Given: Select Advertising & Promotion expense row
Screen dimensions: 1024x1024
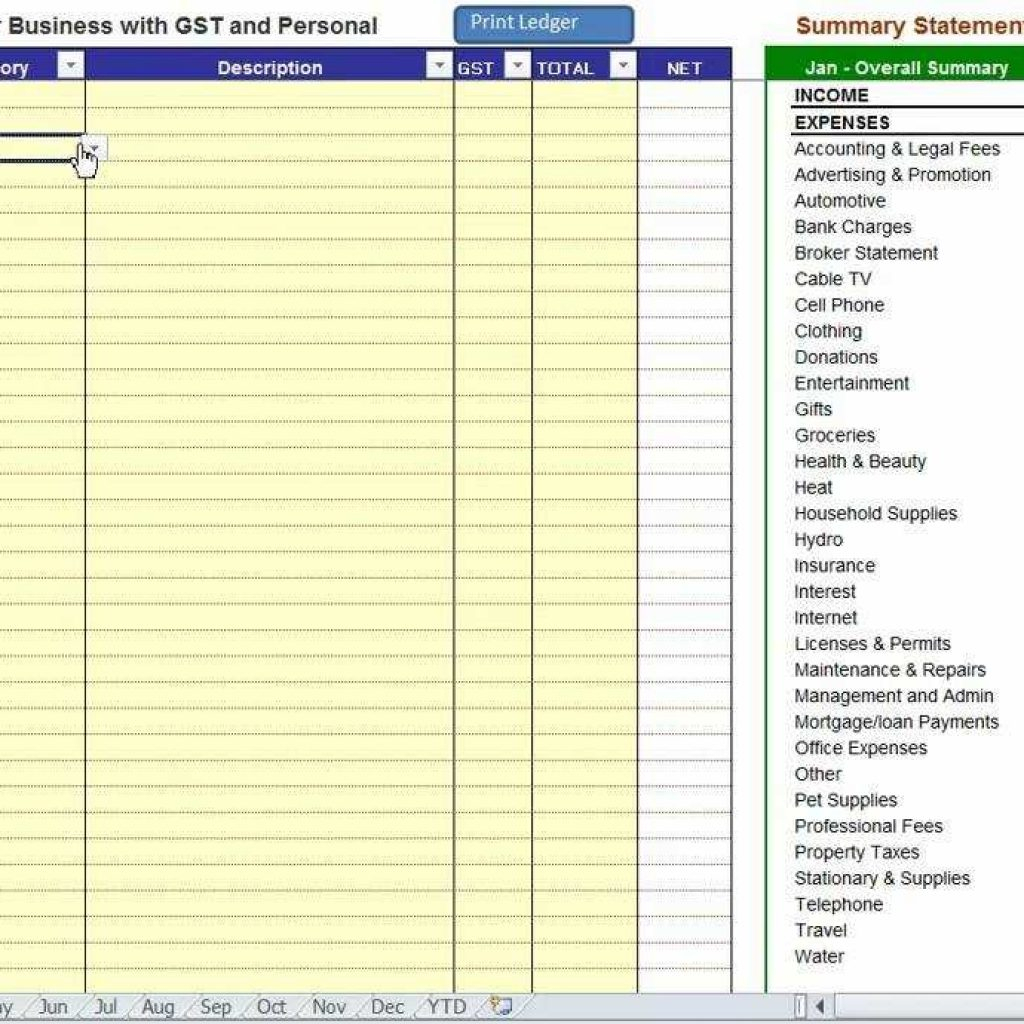Looking at the screenshot, I should tap(892, 175).
